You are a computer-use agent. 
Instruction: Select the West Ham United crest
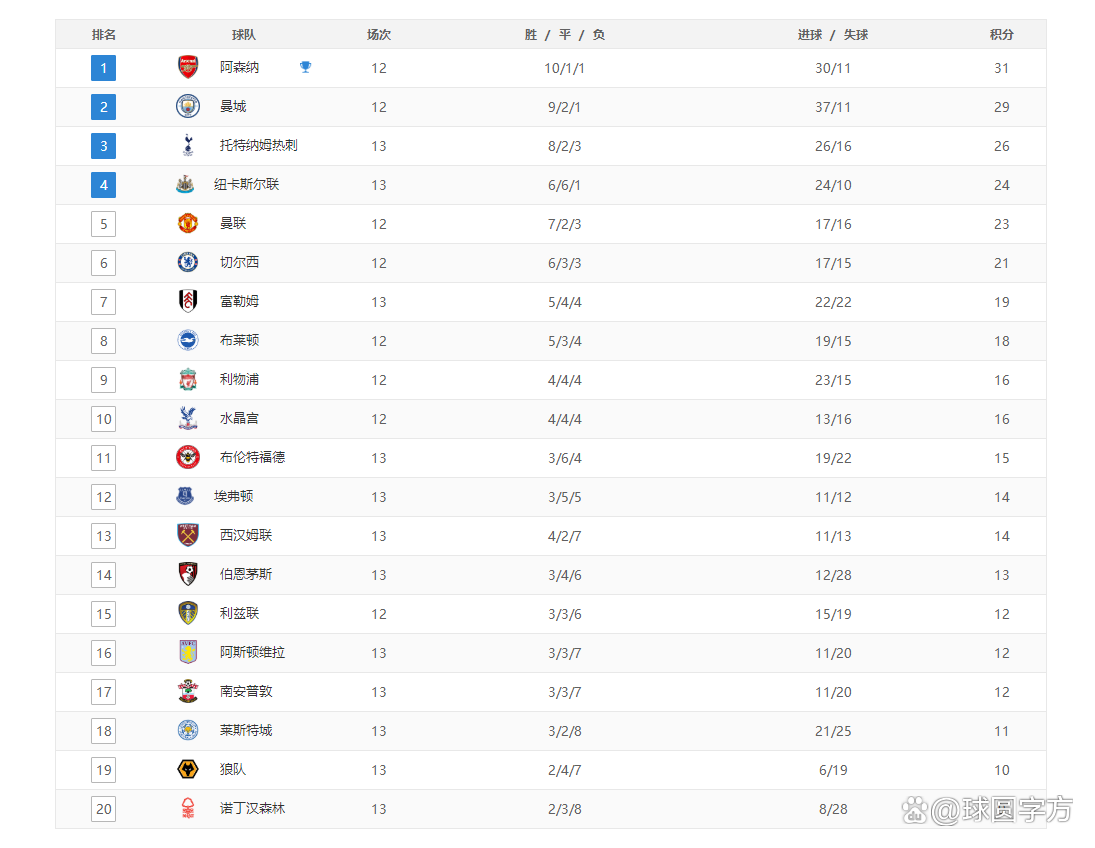point(188,535)
